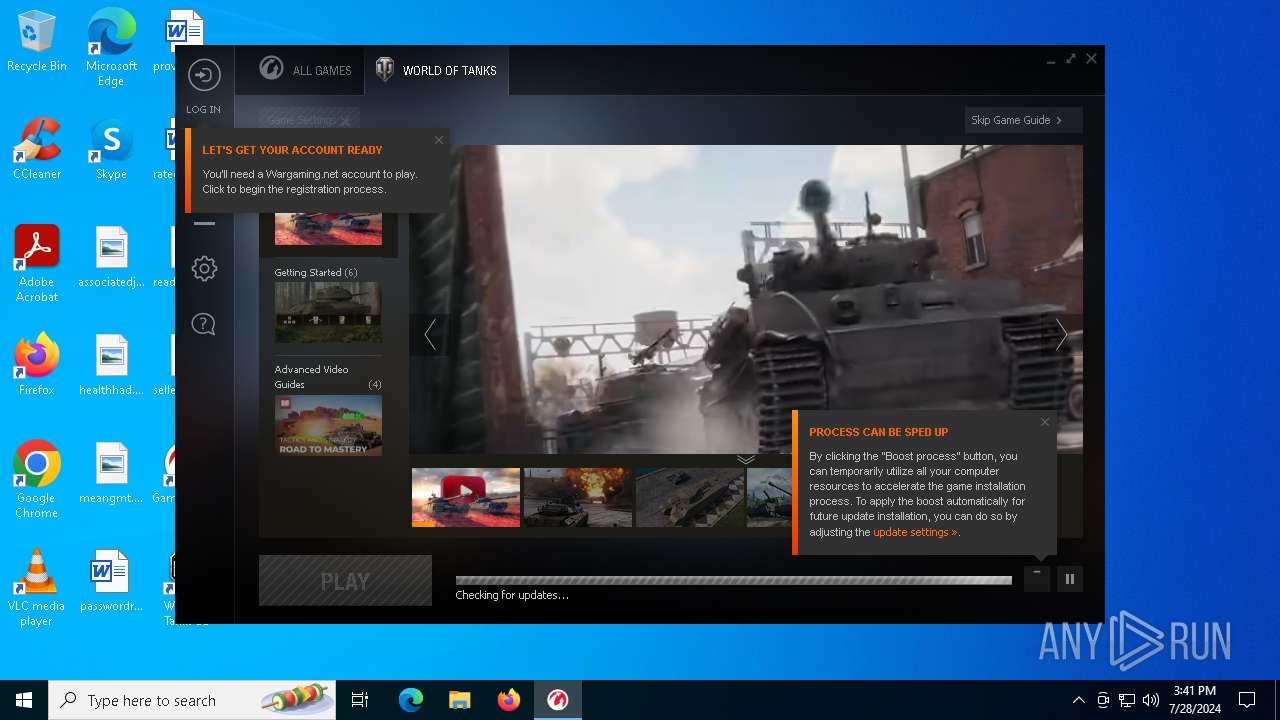Select the meangmt image file on desktop

pyautogui.click(x=111, y=473)
